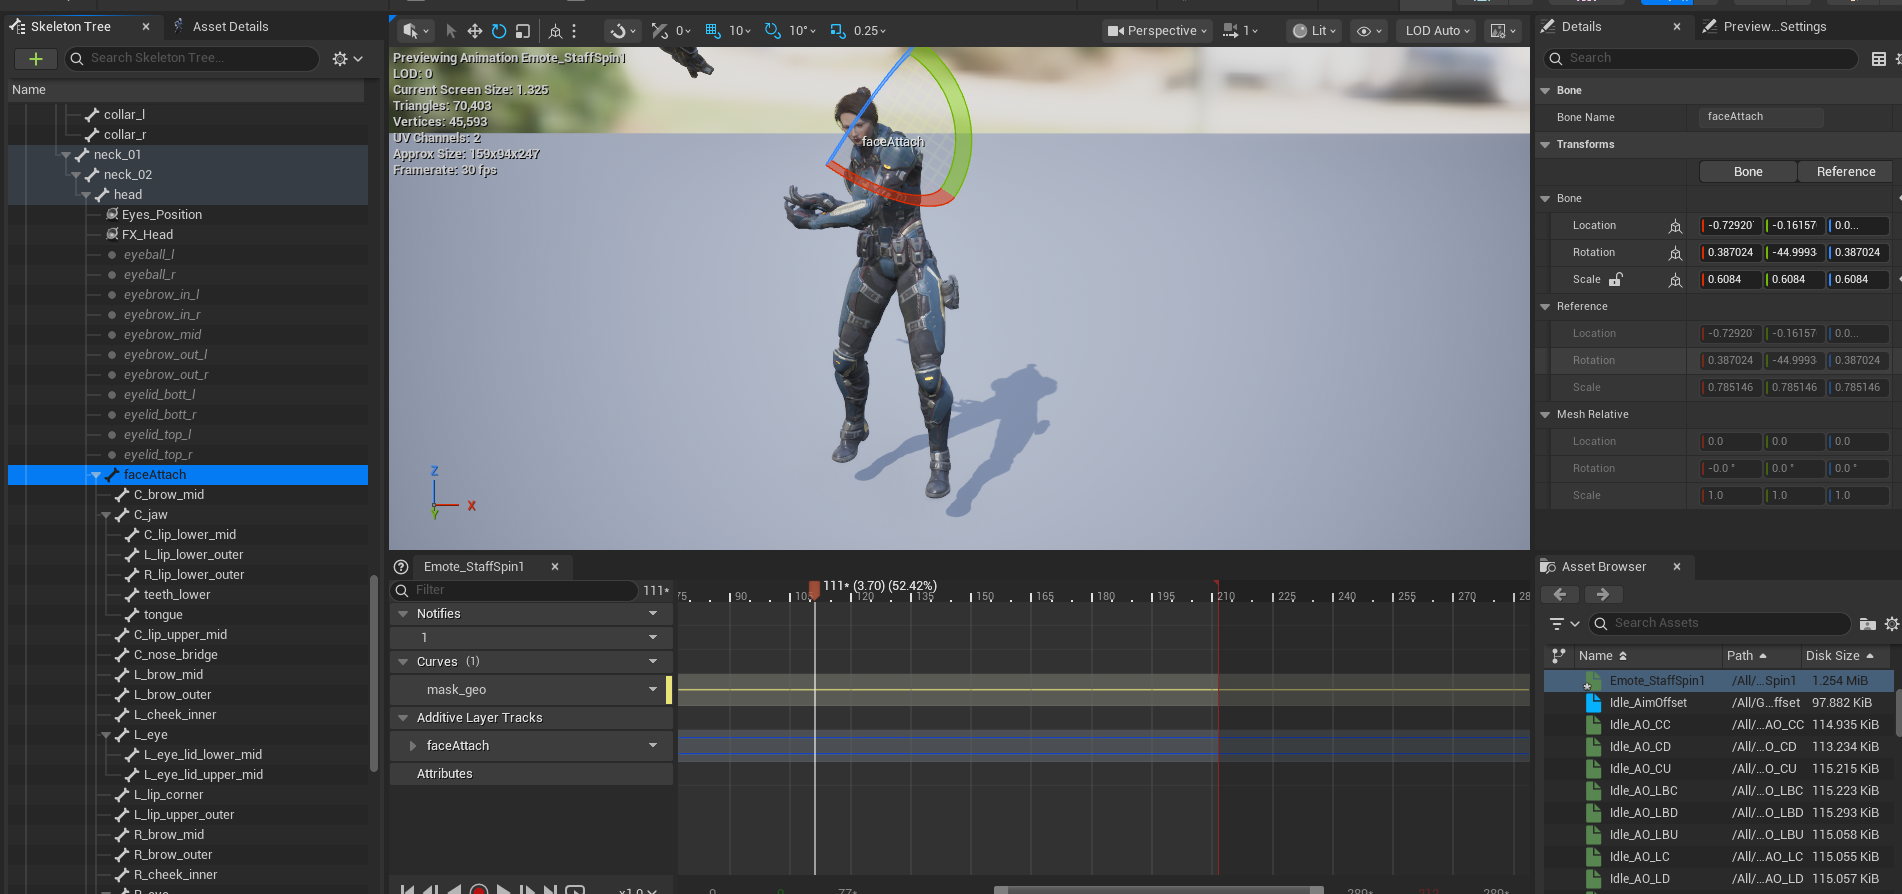Click the green add bone plus button
1902x894 pixels.
pyautogui.click(x=35, y=59)
